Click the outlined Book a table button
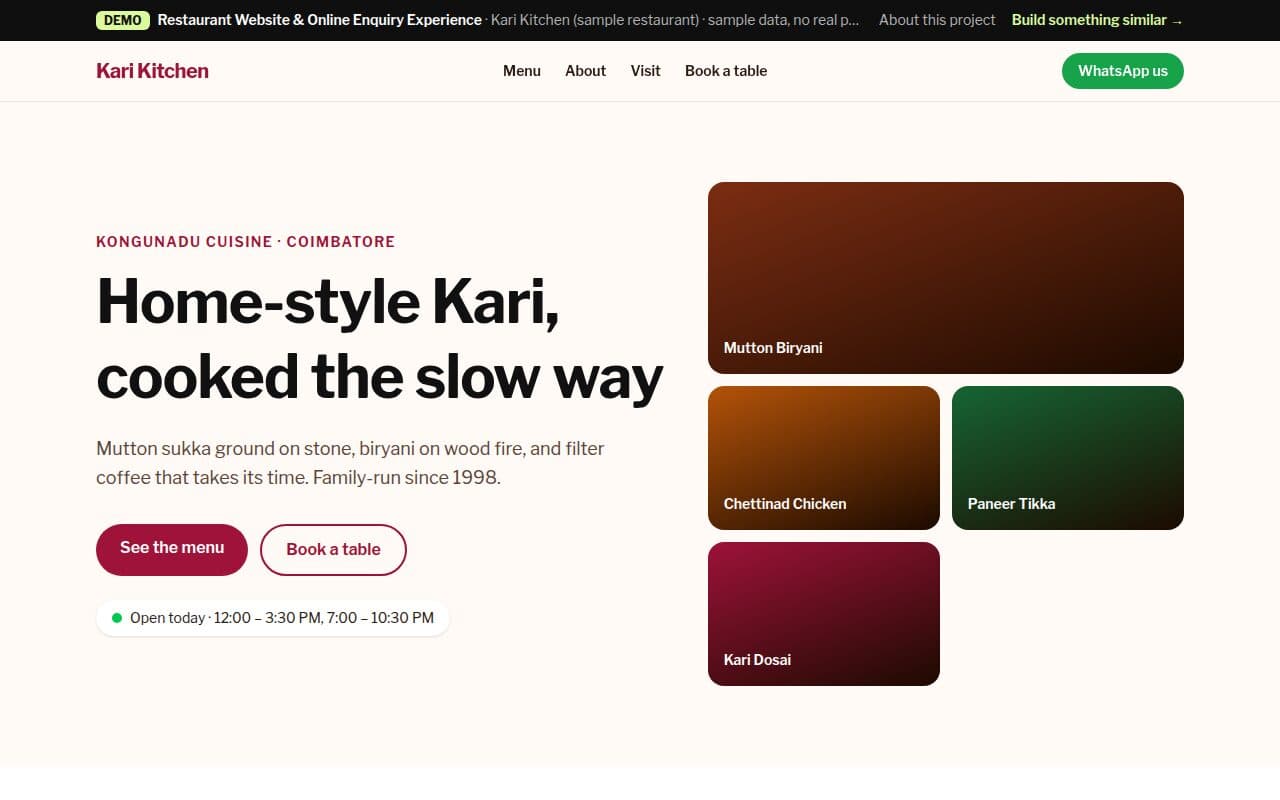Screen dimensions: 1280x800 click(333, 549)
